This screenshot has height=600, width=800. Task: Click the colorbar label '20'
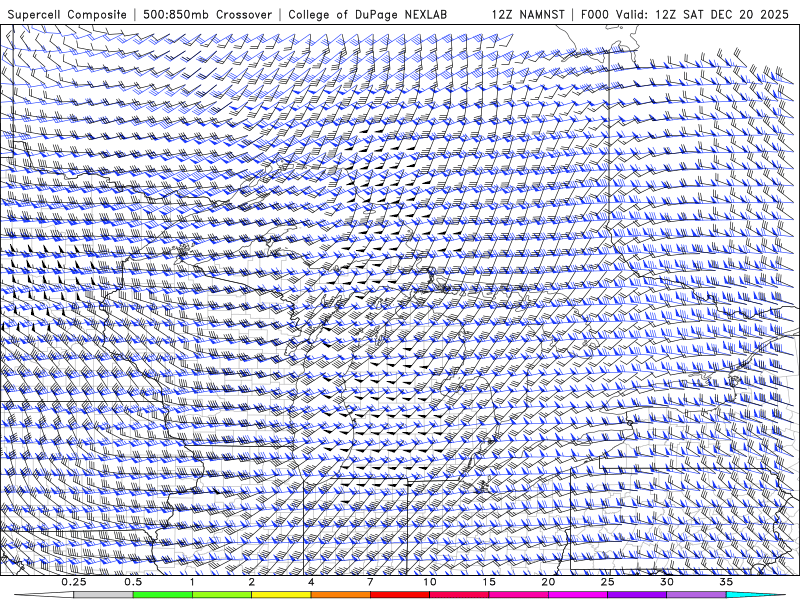548,582
